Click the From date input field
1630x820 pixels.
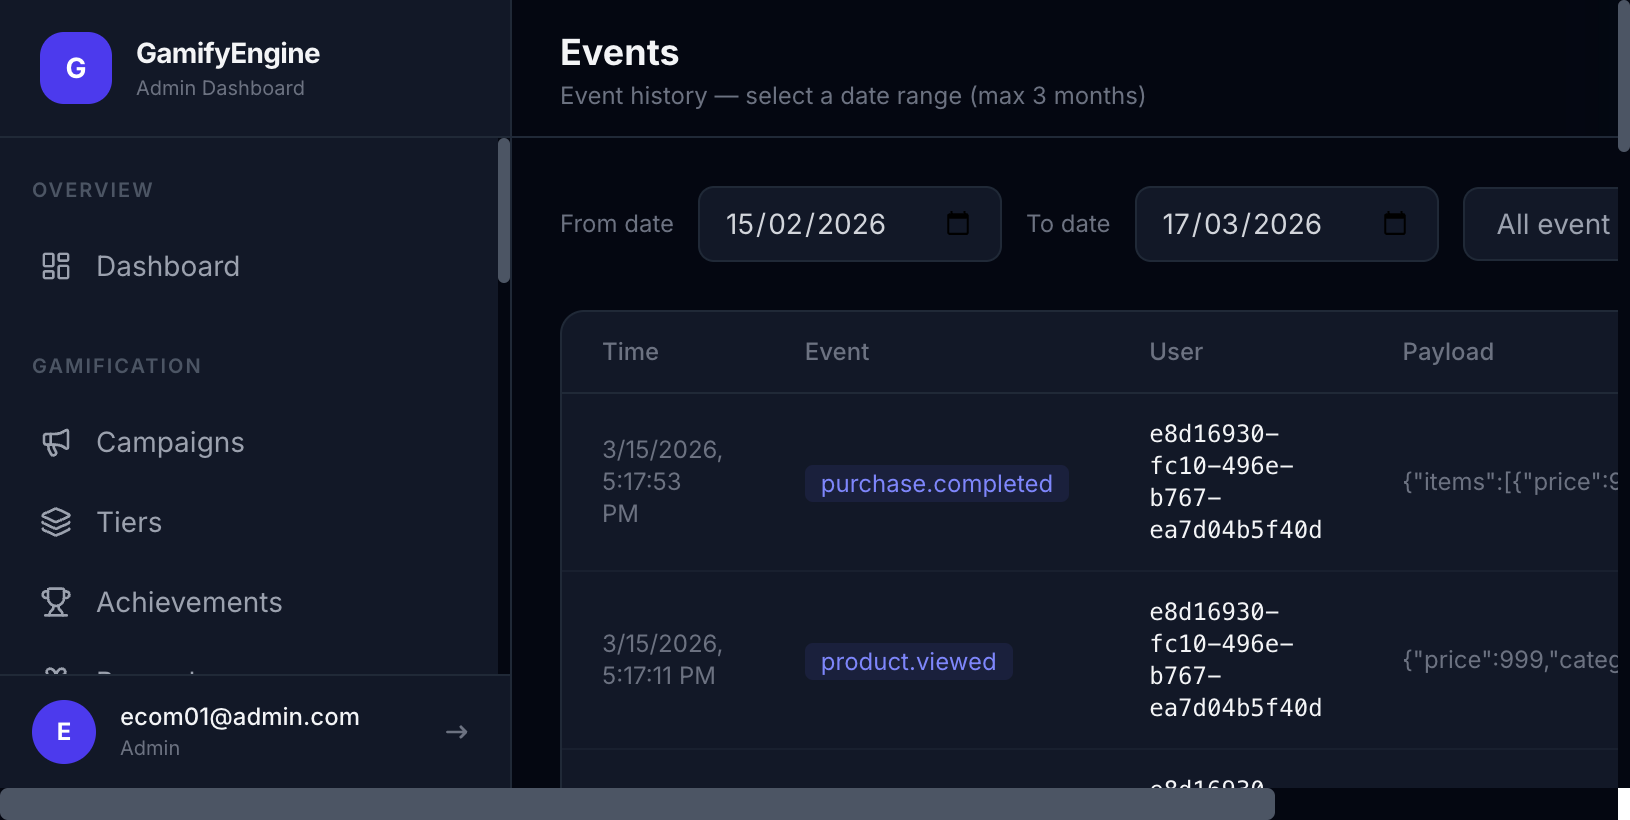tap(820, 224)
